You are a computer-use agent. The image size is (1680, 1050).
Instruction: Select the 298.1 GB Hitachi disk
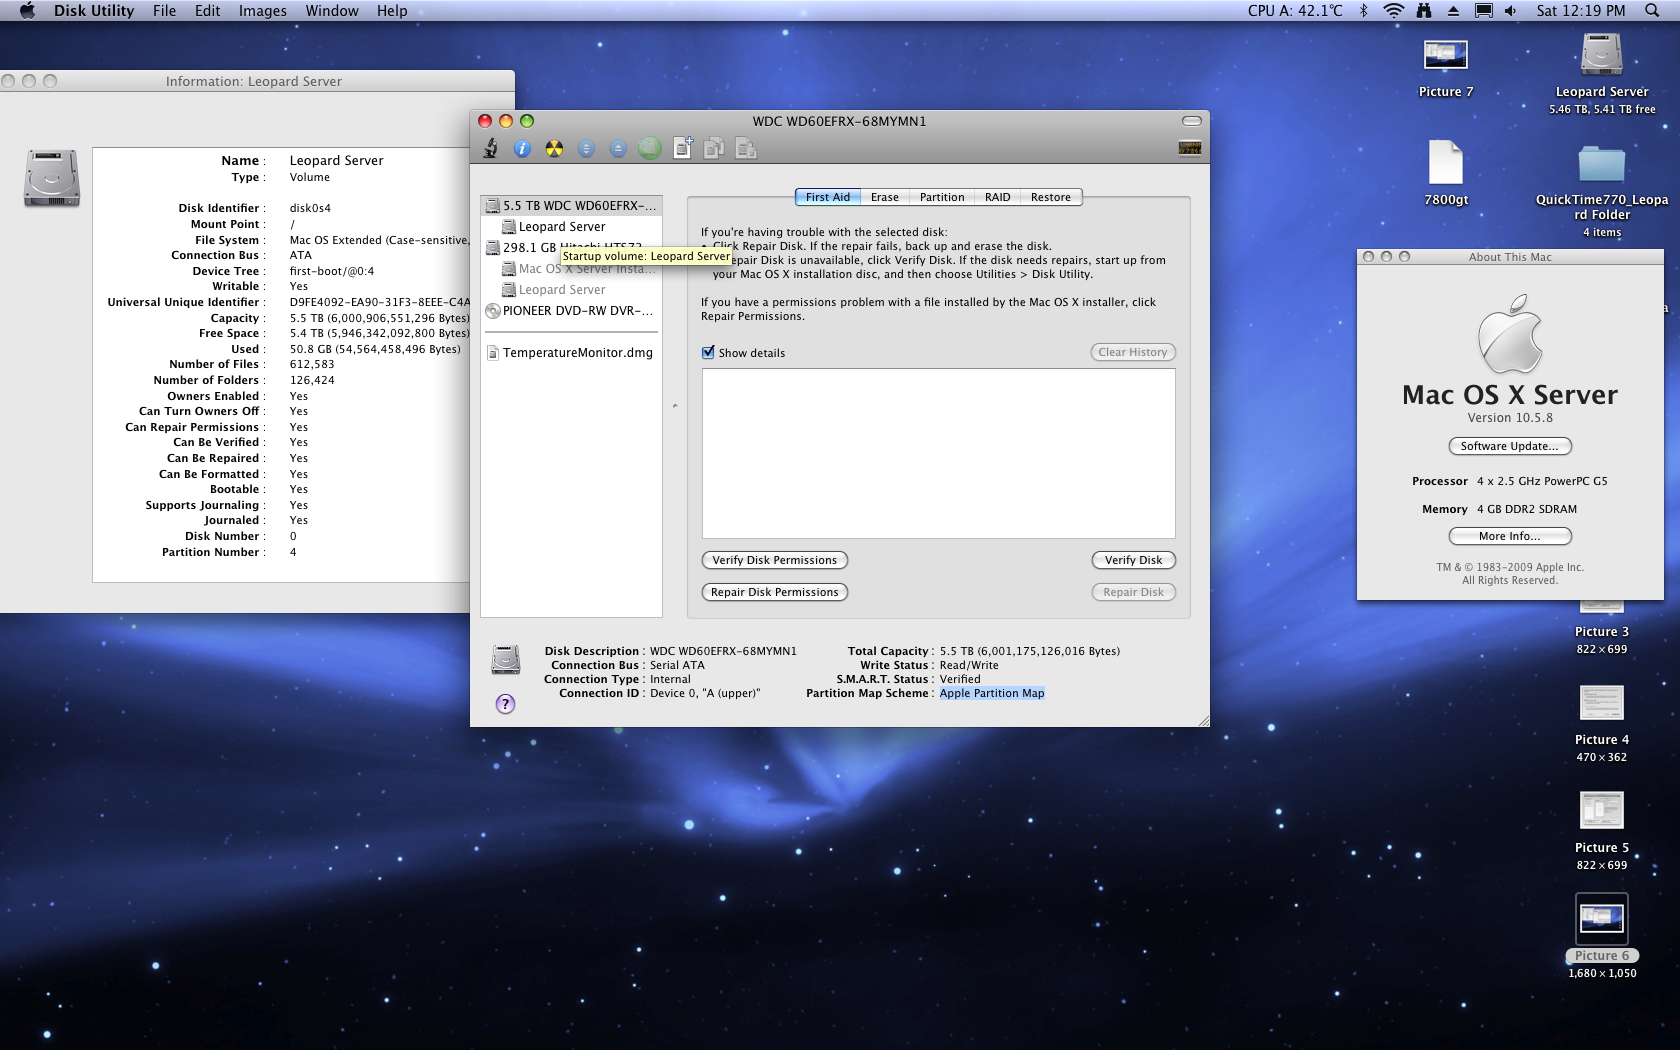[571, 247]
